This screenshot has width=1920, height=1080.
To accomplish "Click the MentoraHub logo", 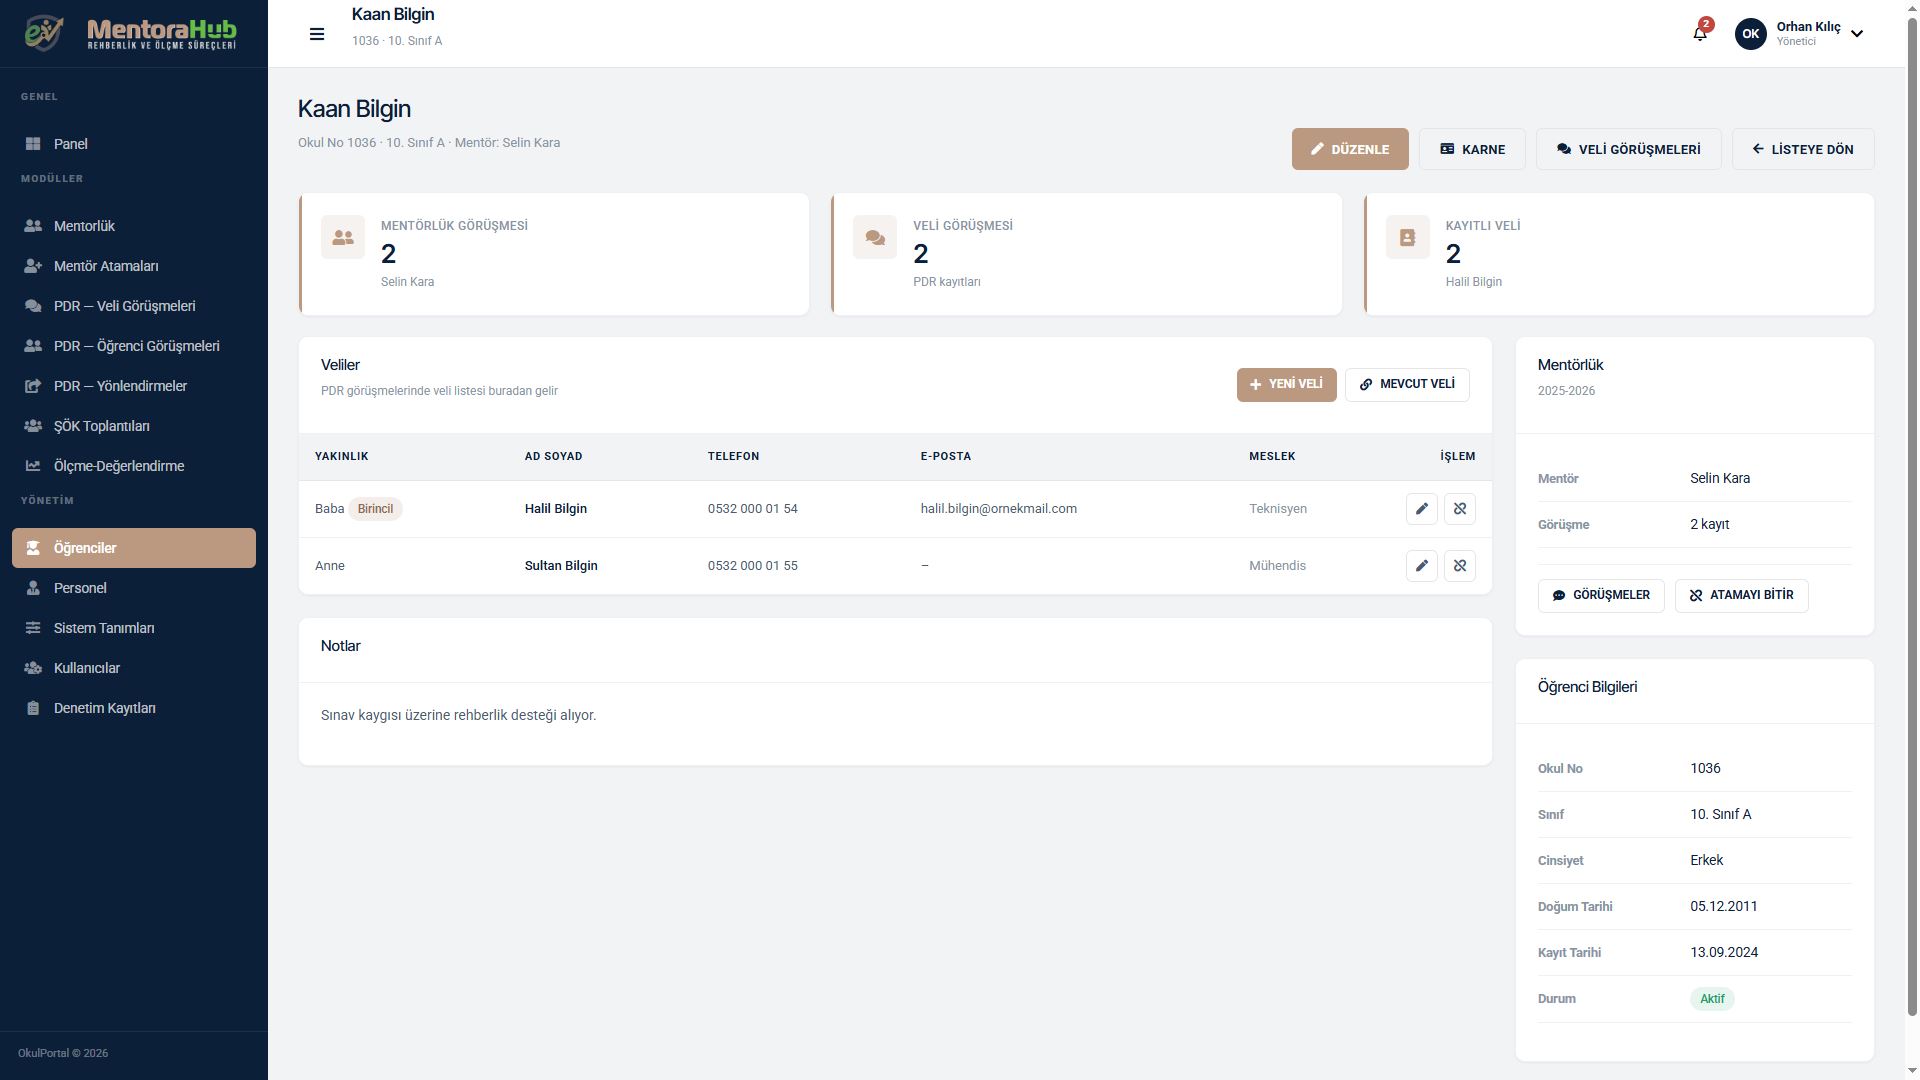I will [133, 33].
